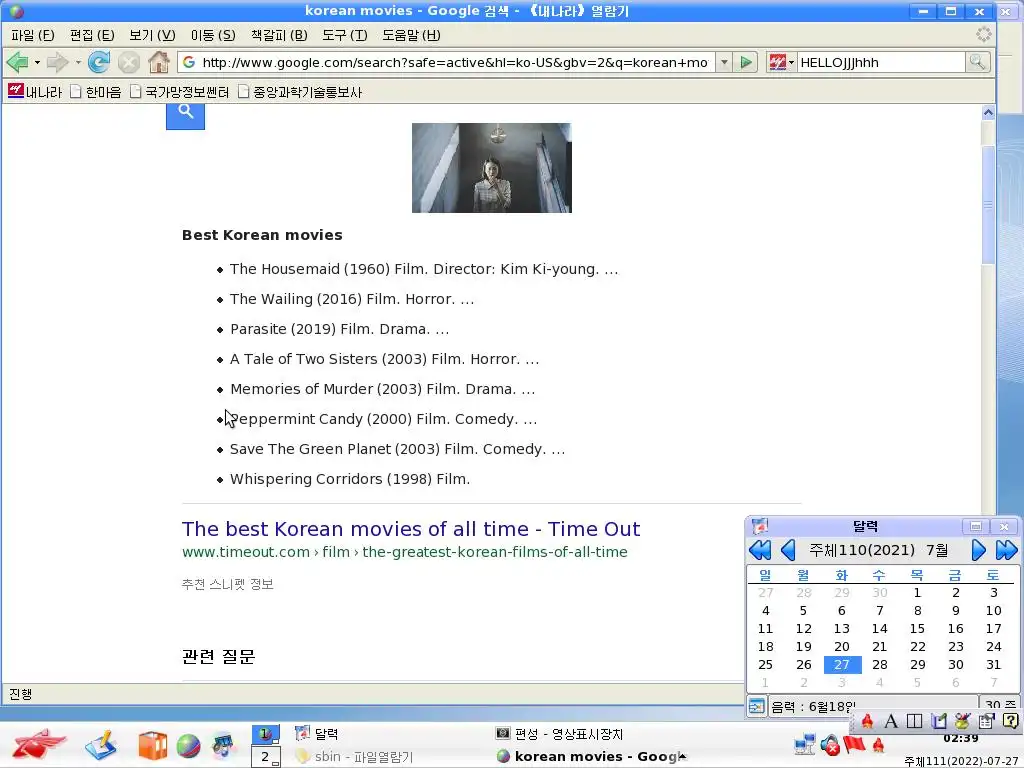The image size is (1024, 768).
Task: Click the 내나라 bookmark
Action: 35,92
